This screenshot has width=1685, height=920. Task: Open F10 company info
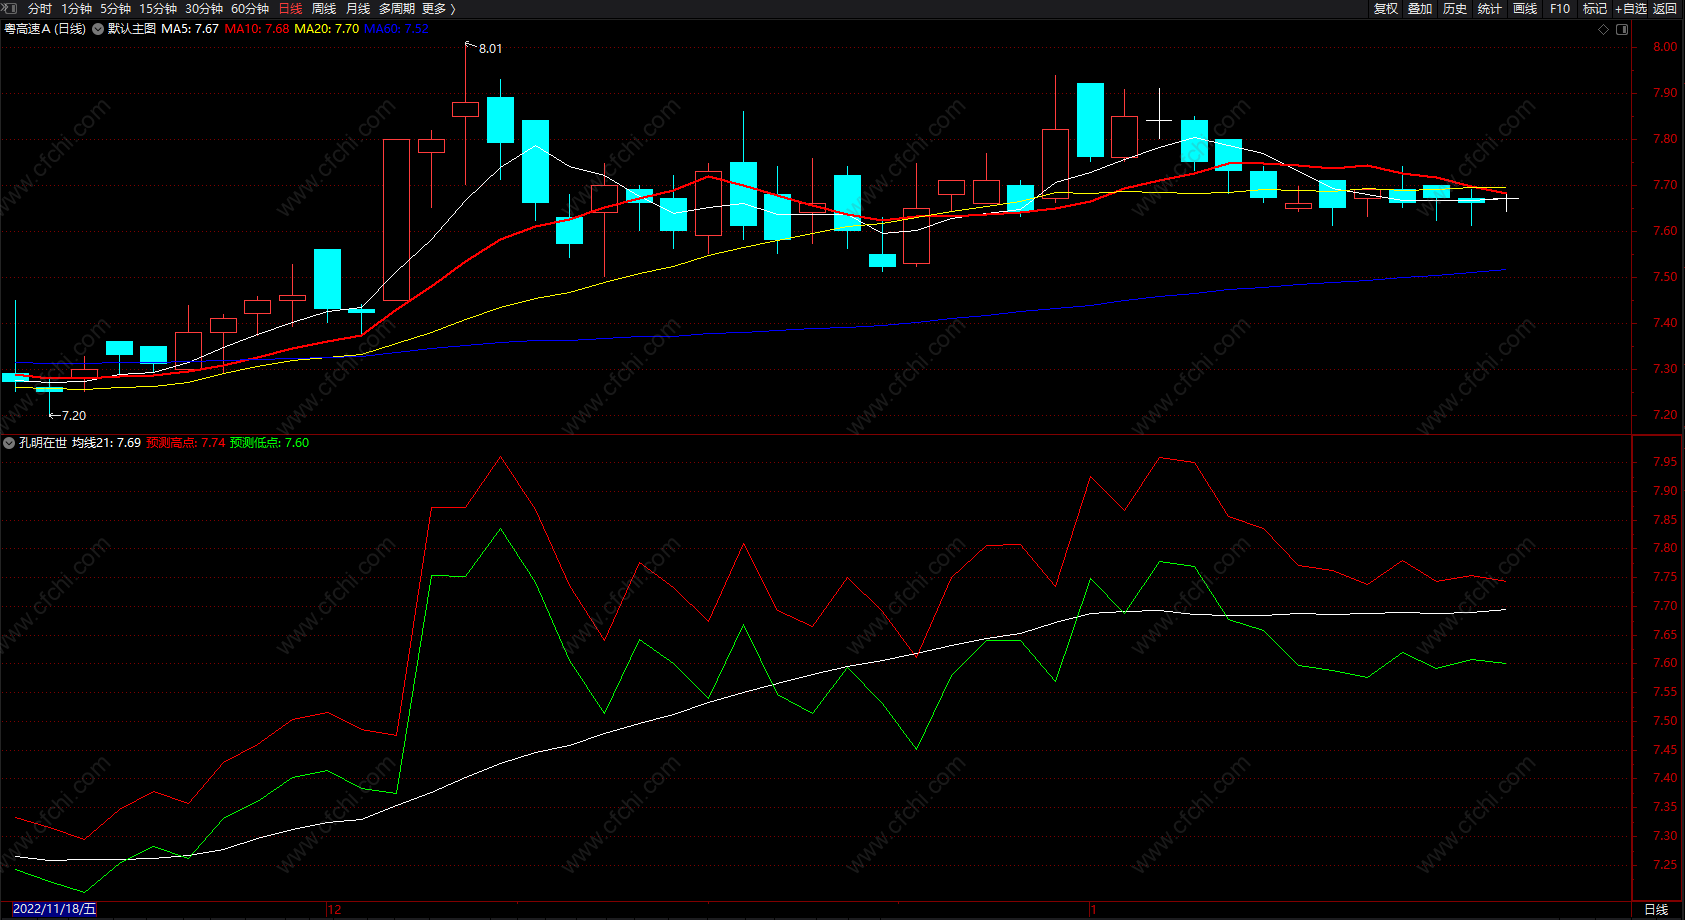(x=1560, y=9)
